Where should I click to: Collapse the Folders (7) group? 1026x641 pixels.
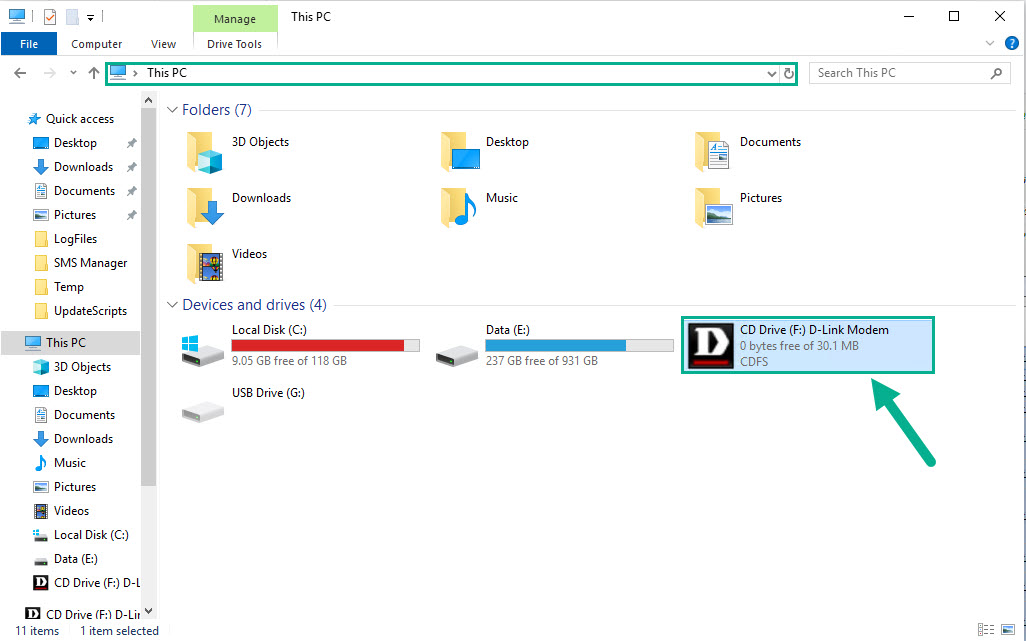(x=172, y=110)
